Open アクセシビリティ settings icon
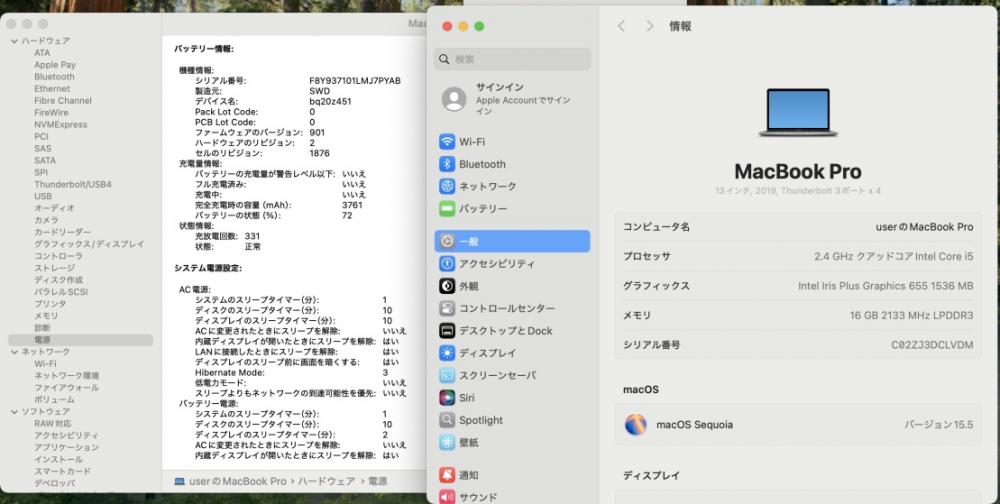Image resolution: width=1000 pixels, height=504 pixels. pos(447,263)
